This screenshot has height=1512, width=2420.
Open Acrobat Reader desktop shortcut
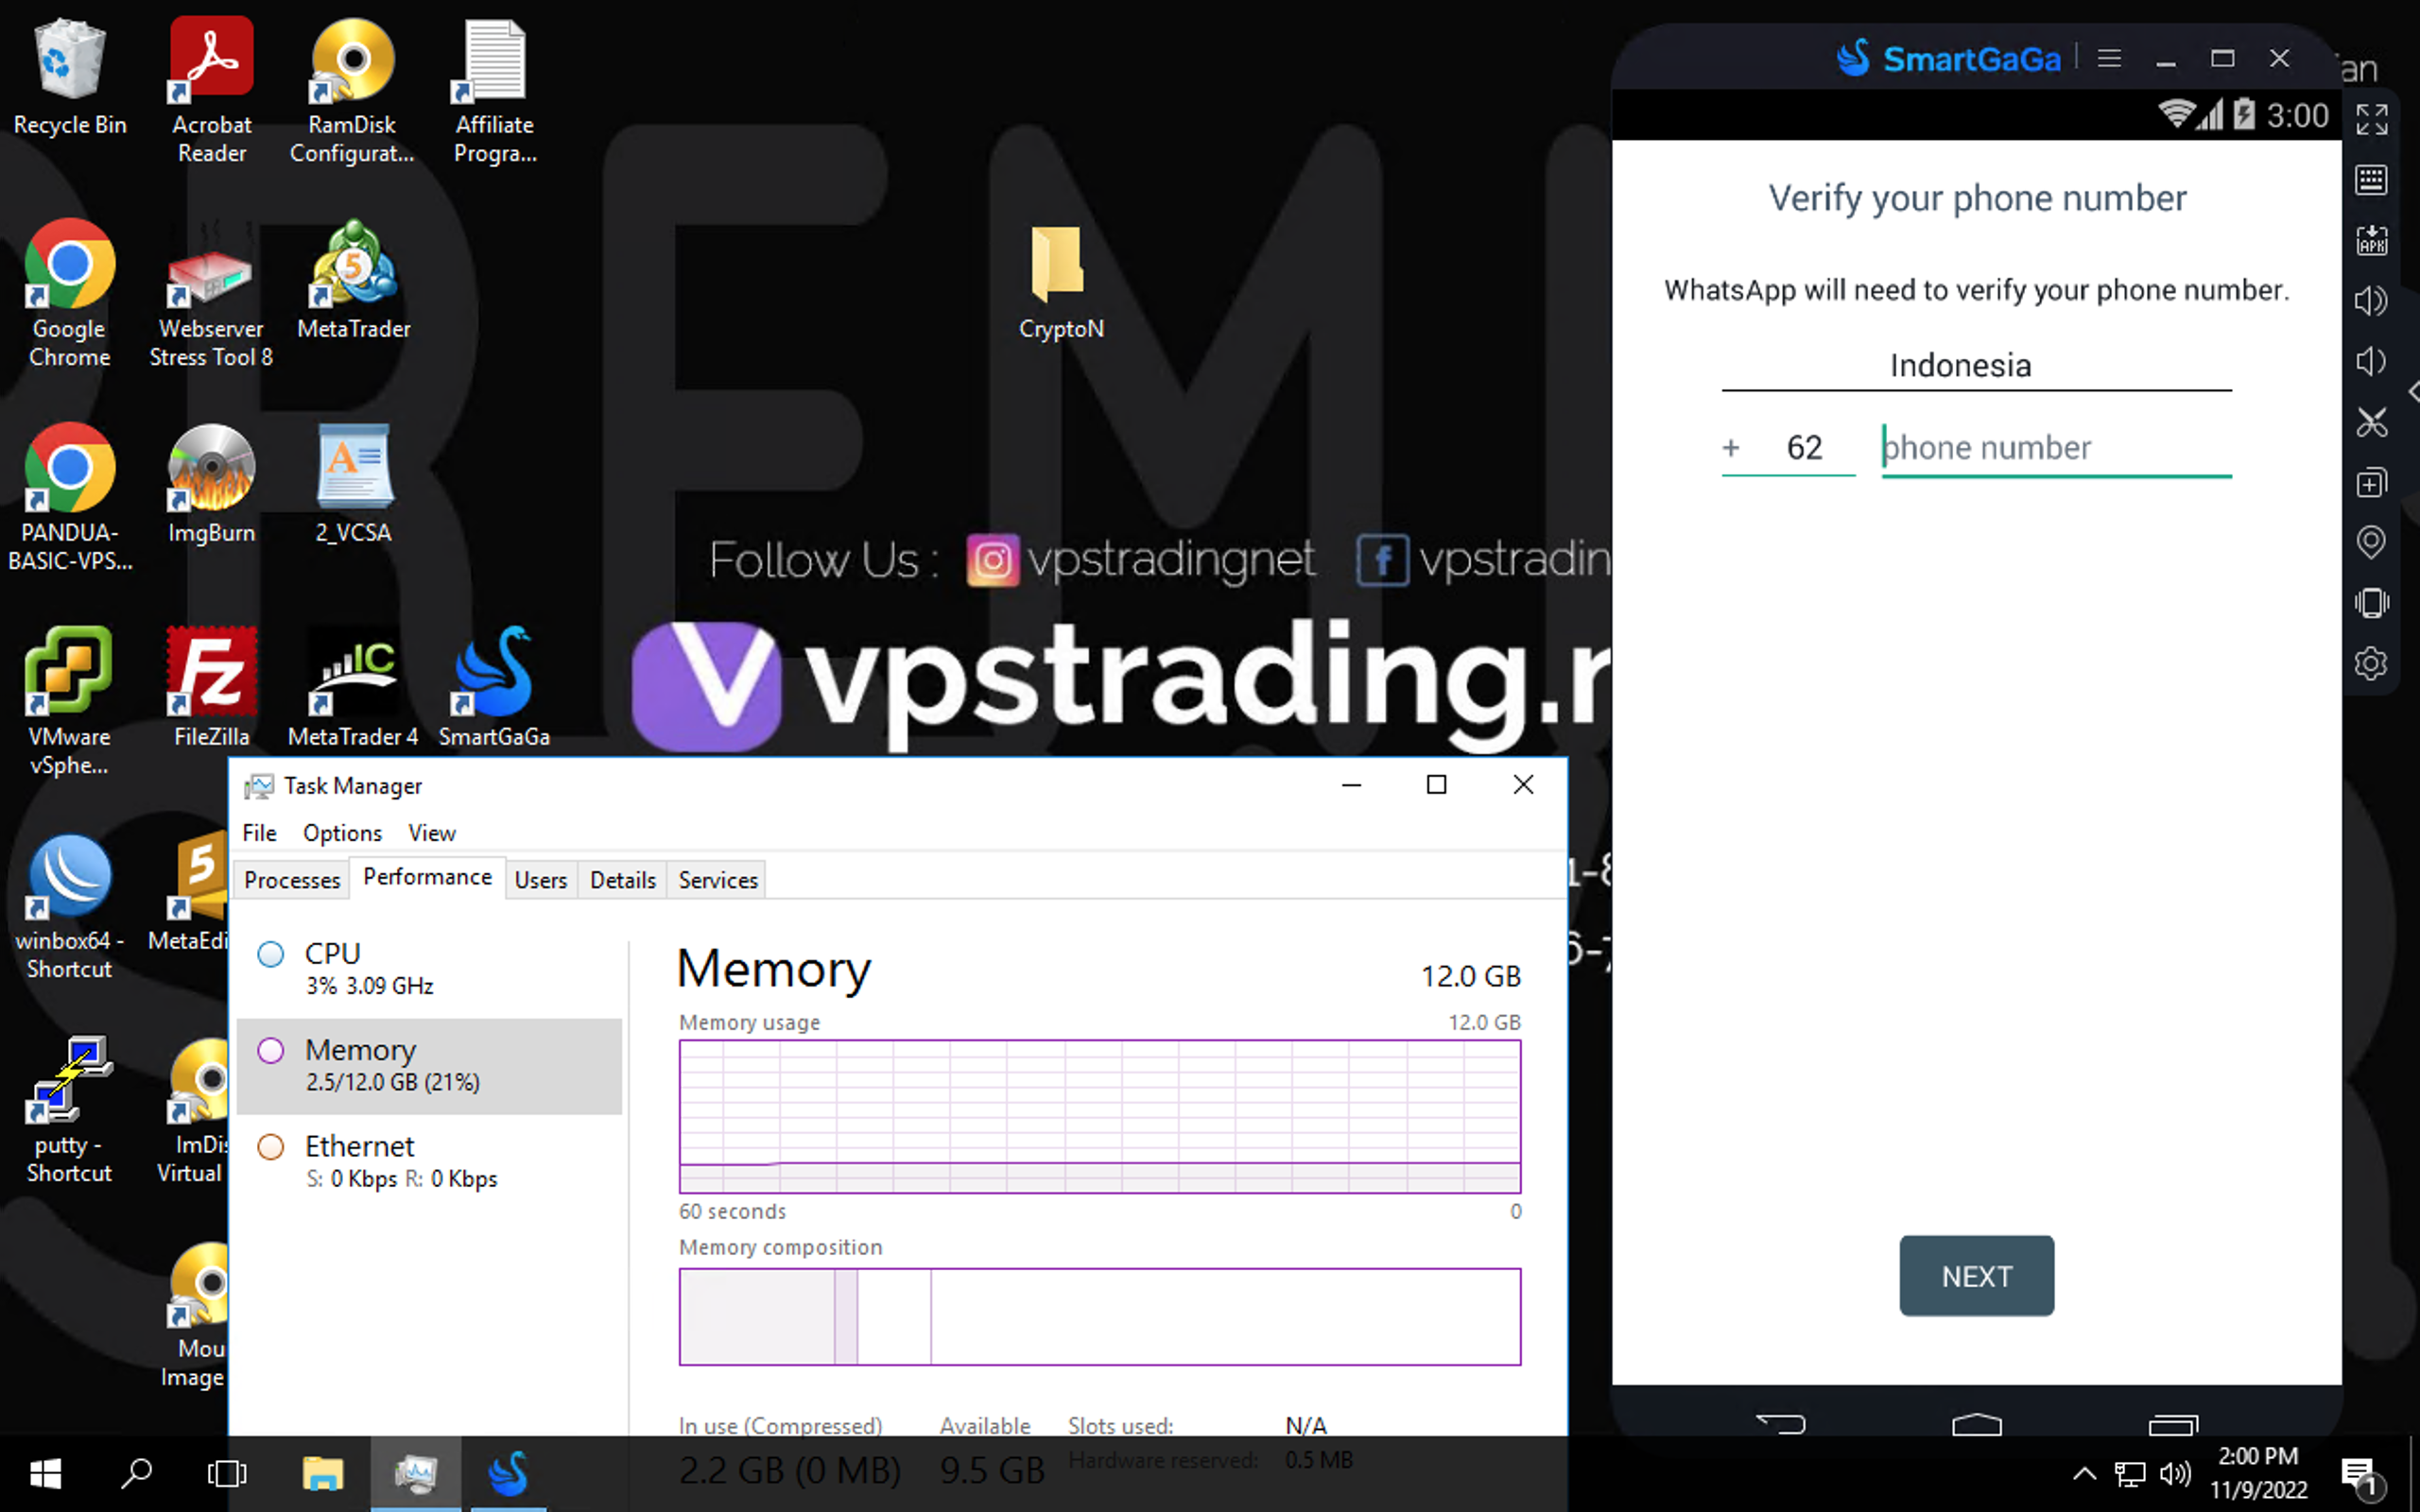click(x=212, y=88)
